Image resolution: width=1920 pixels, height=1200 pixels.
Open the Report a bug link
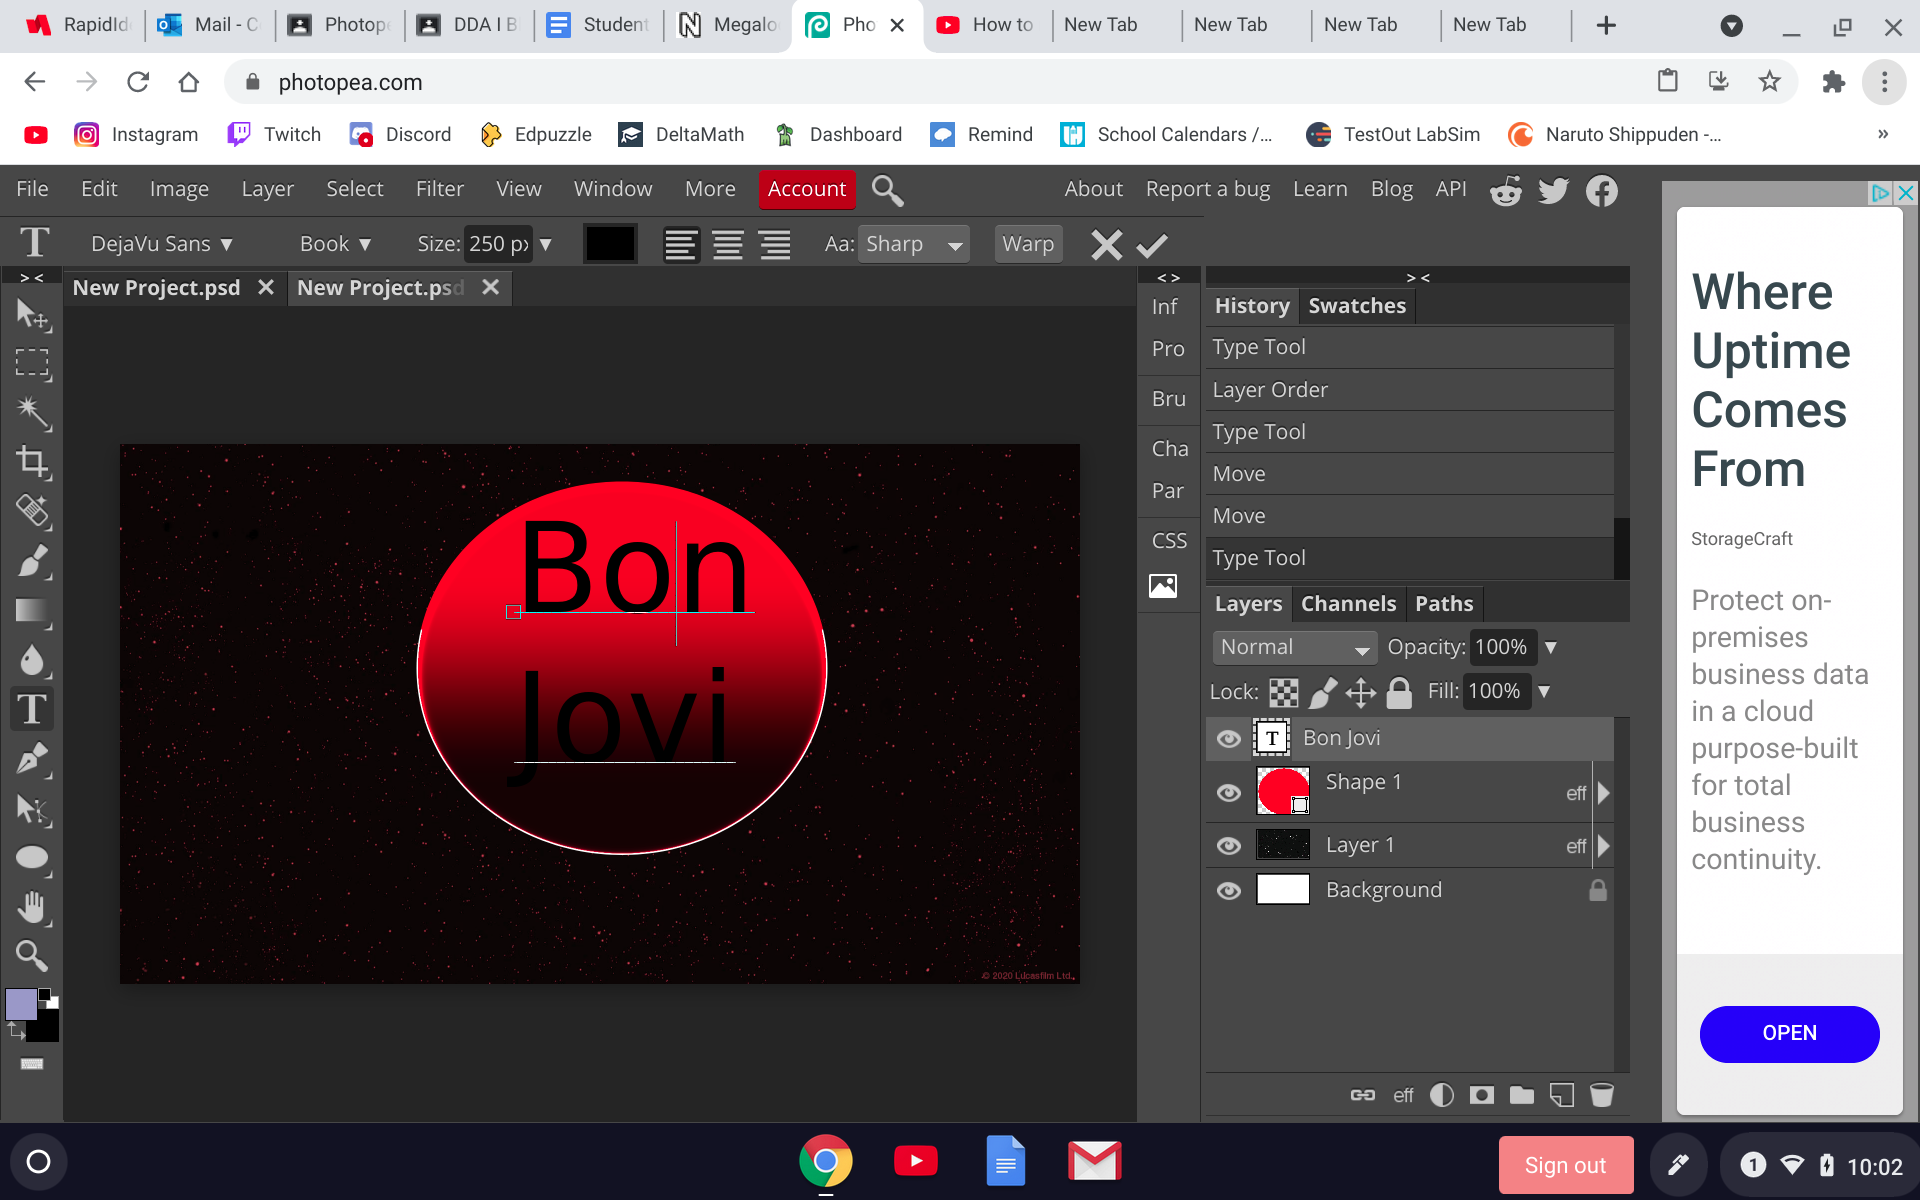pyautogui.click(x=1208, y=189)
